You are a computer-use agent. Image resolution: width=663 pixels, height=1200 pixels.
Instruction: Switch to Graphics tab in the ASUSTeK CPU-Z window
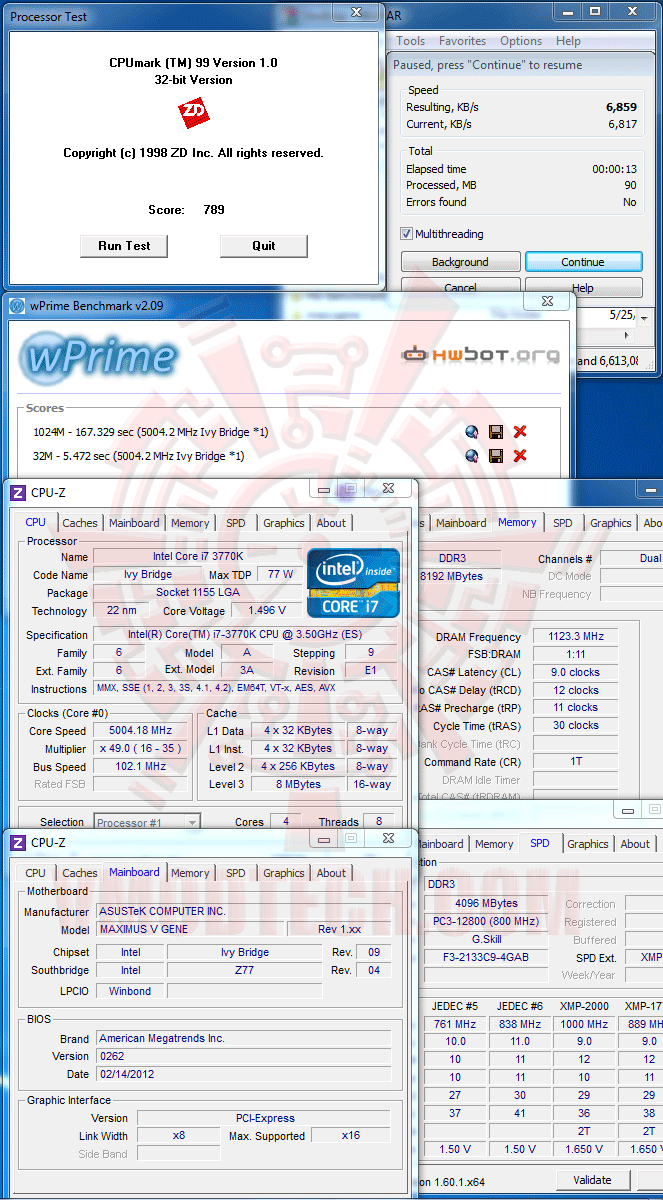pos(284,873)
